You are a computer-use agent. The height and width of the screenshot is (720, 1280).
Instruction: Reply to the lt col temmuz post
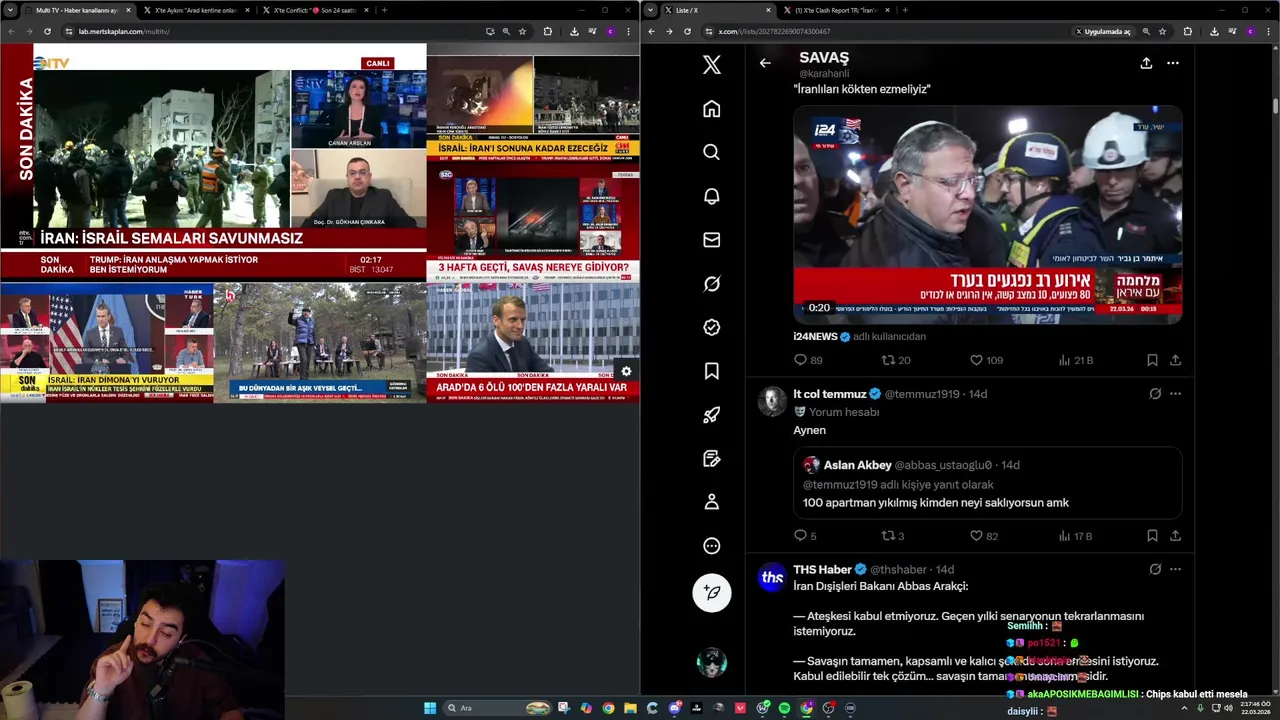805,536
